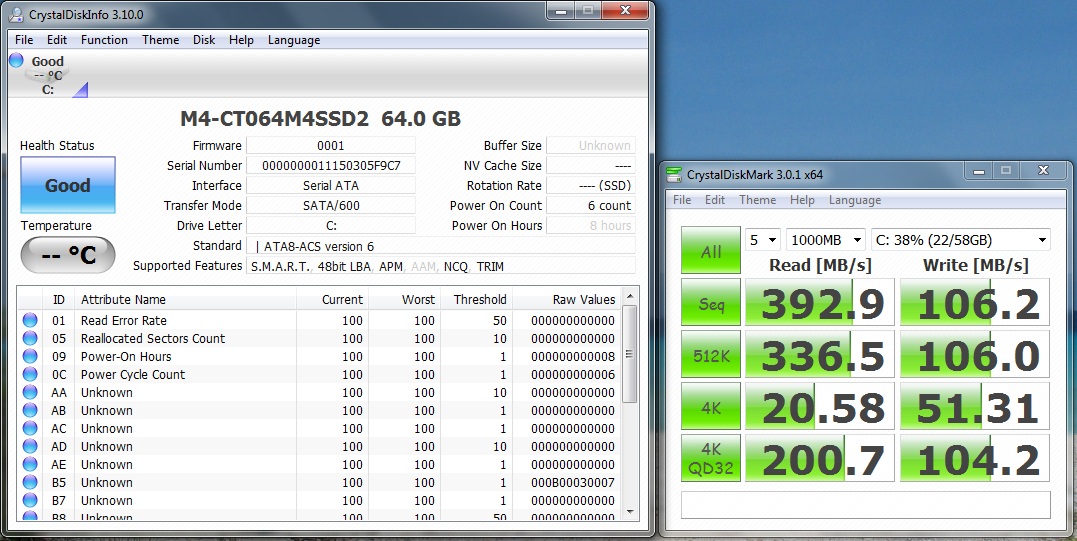This screenshot has width=1077, height=541.
Task: Run All benchmarks in CrystalDiskMark
Action: coord(711,251)
